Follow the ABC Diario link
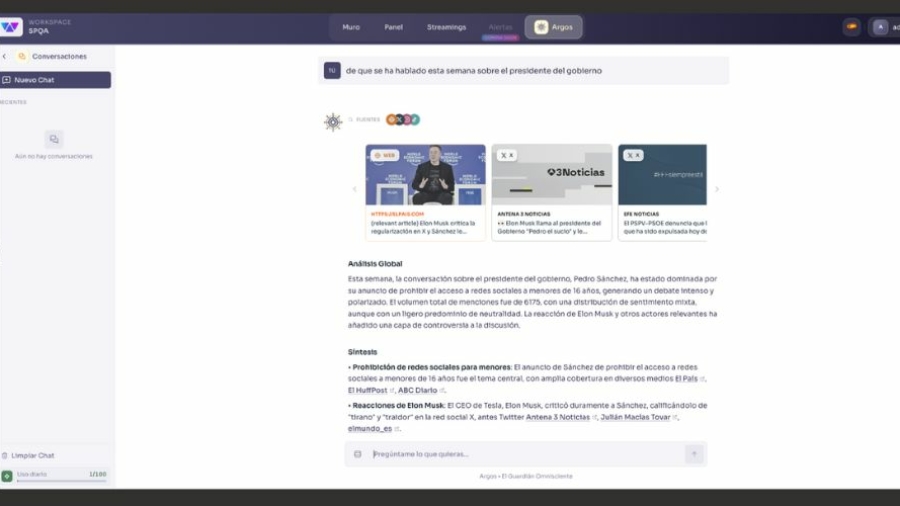 coord(418,390)
